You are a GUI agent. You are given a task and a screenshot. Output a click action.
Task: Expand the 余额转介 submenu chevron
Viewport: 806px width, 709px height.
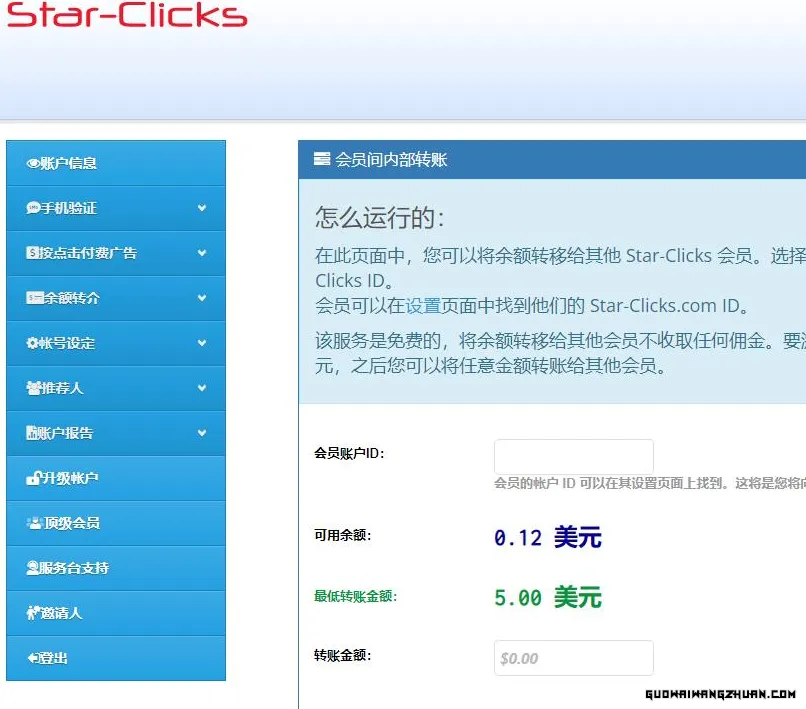point(202,298)
